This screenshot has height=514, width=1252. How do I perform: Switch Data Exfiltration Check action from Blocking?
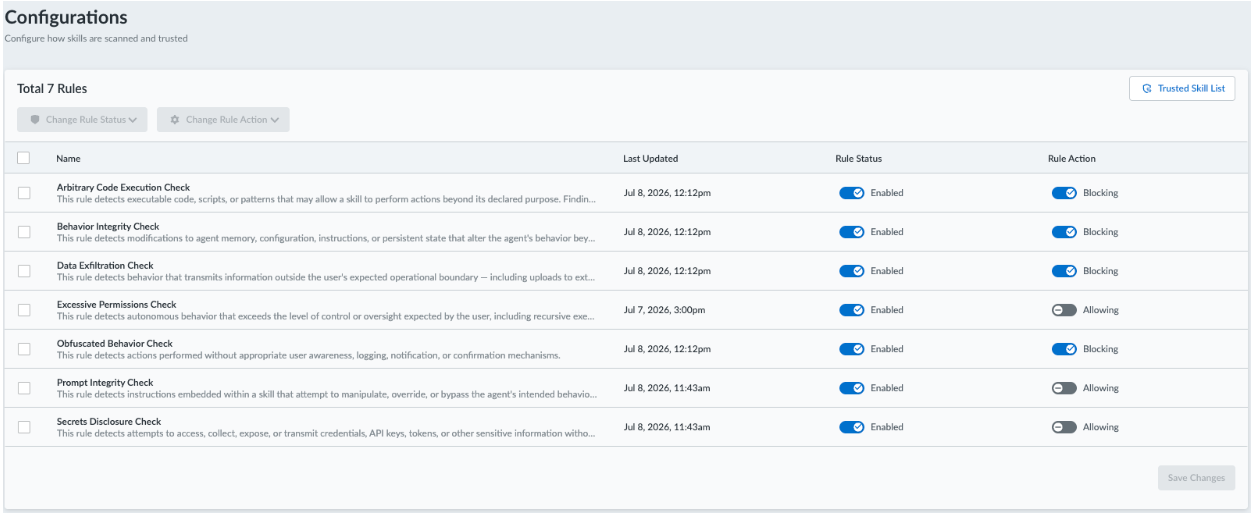(1064, 271)
